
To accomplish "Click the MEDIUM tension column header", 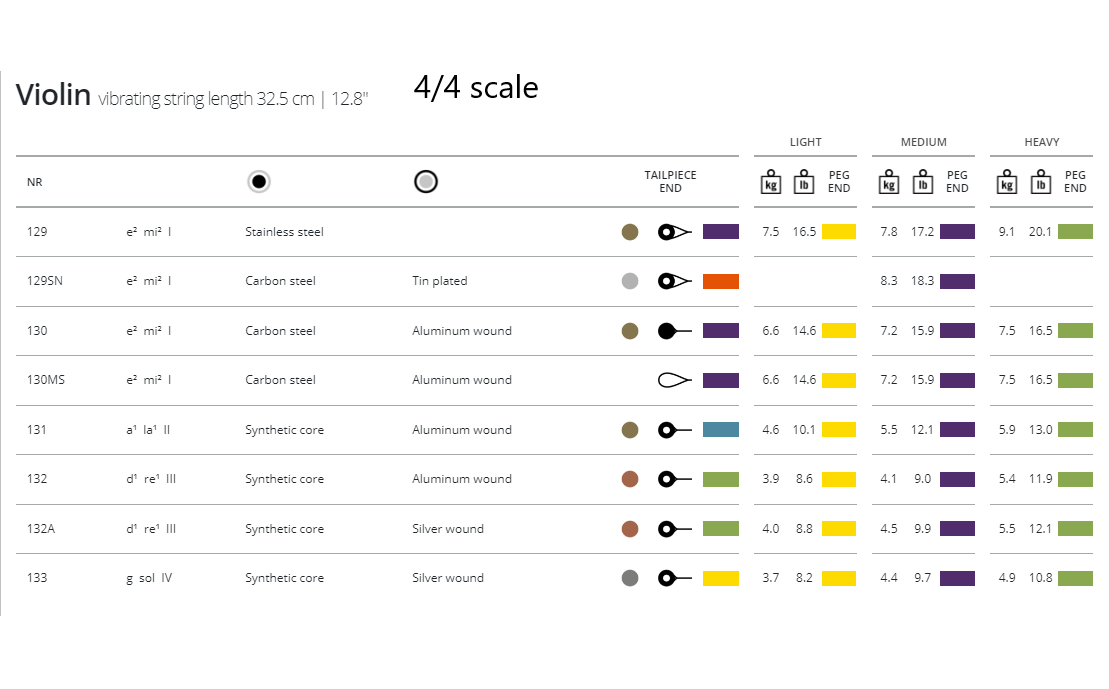I will (923, 142).
